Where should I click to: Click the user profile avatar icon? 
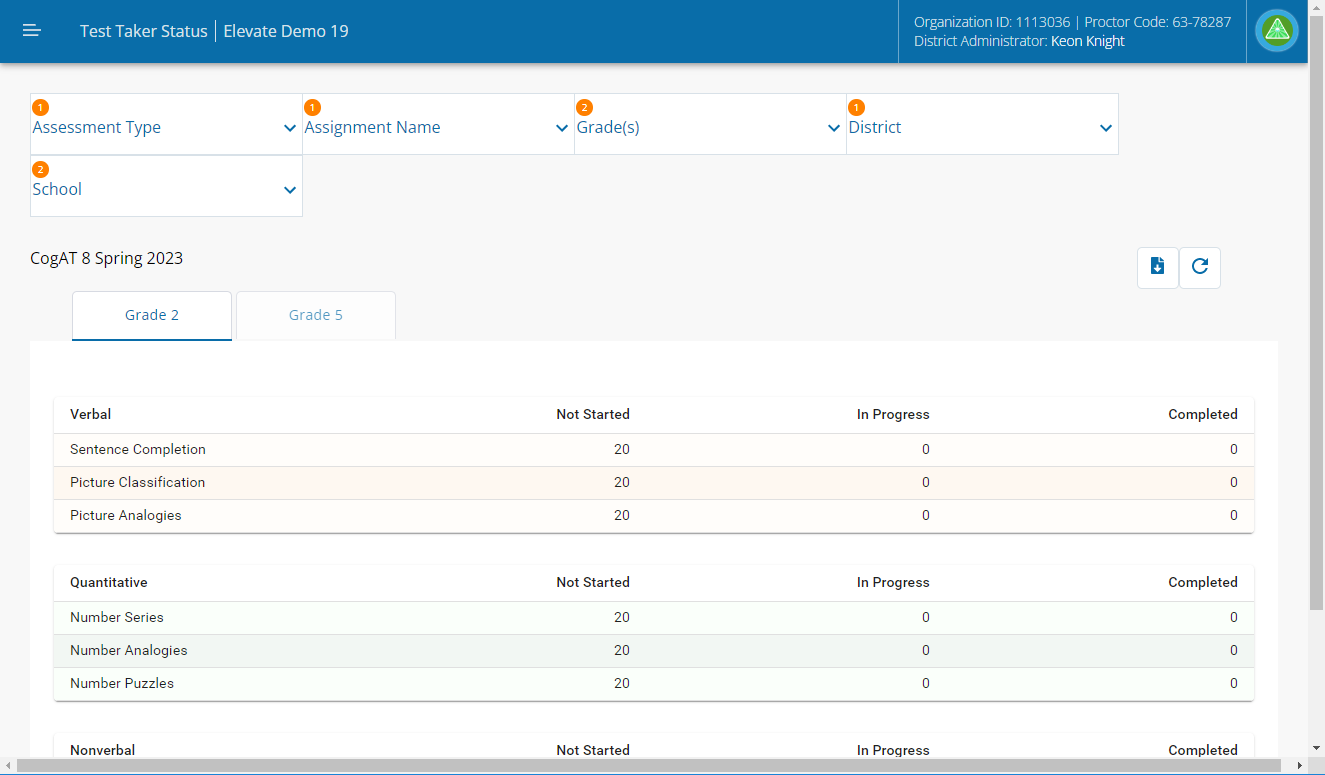pos(1277,31)
